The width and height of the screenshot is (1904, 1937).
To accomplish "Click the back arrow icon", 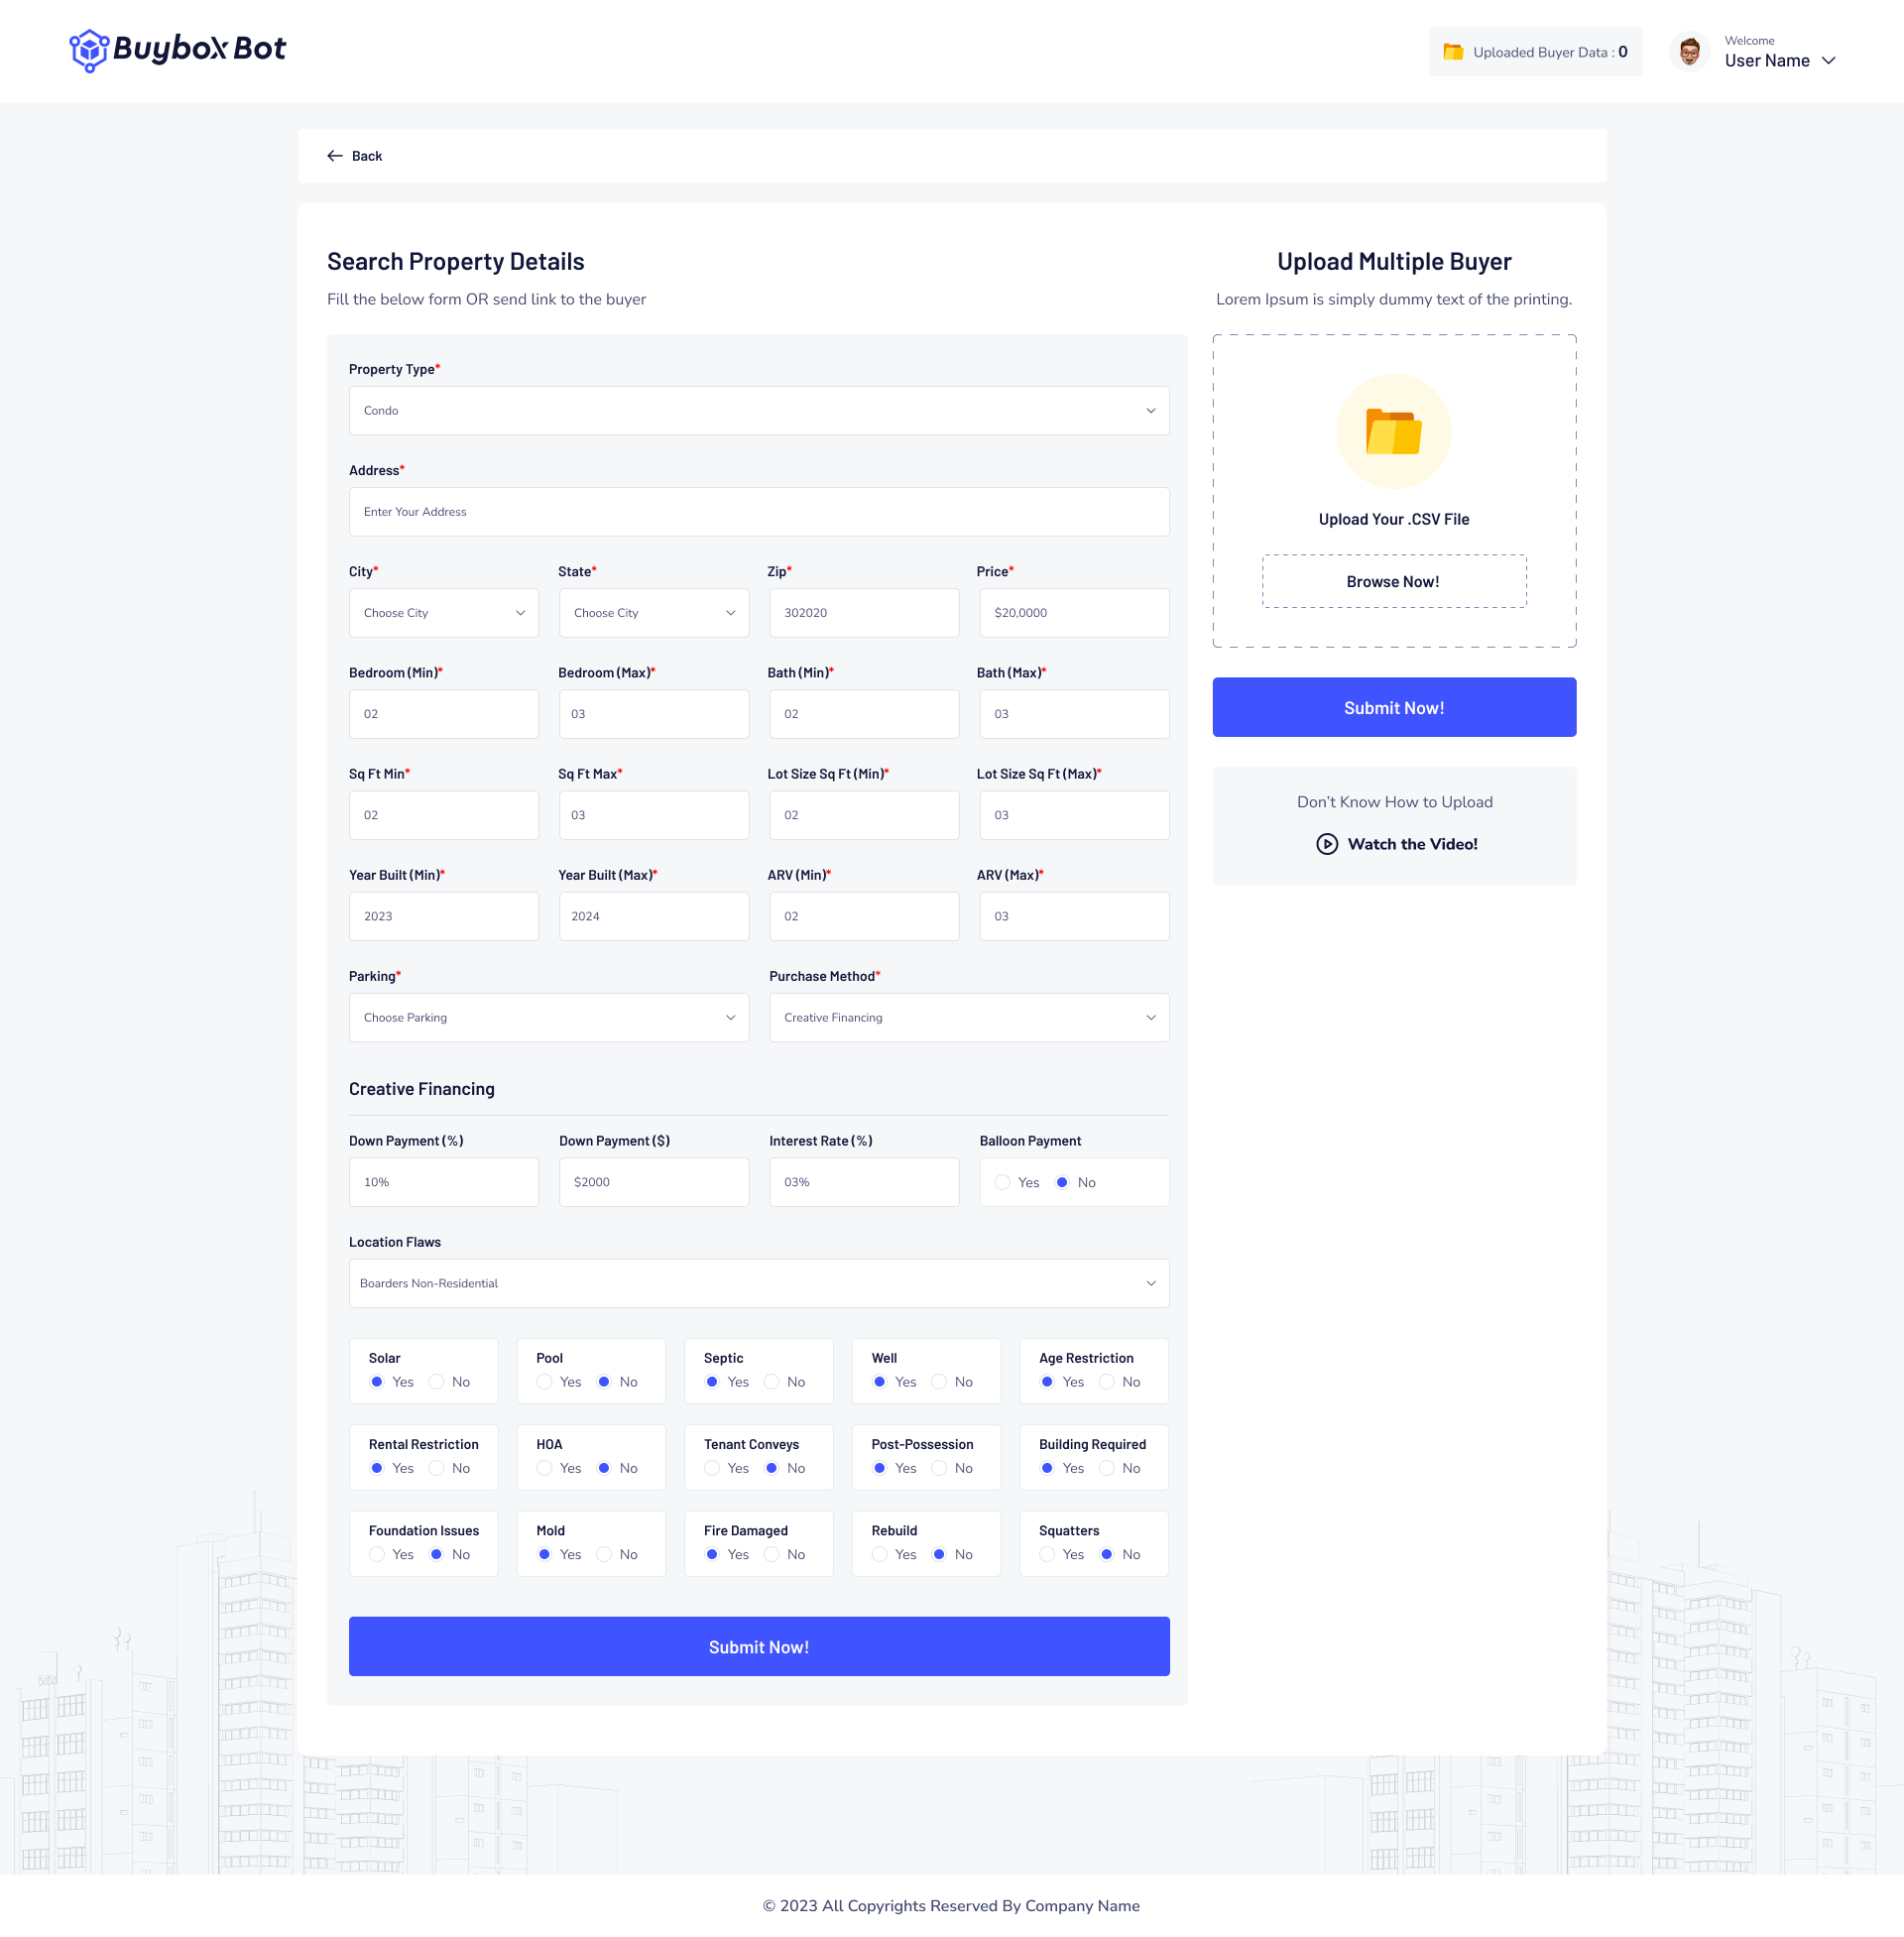I will 335,156.
